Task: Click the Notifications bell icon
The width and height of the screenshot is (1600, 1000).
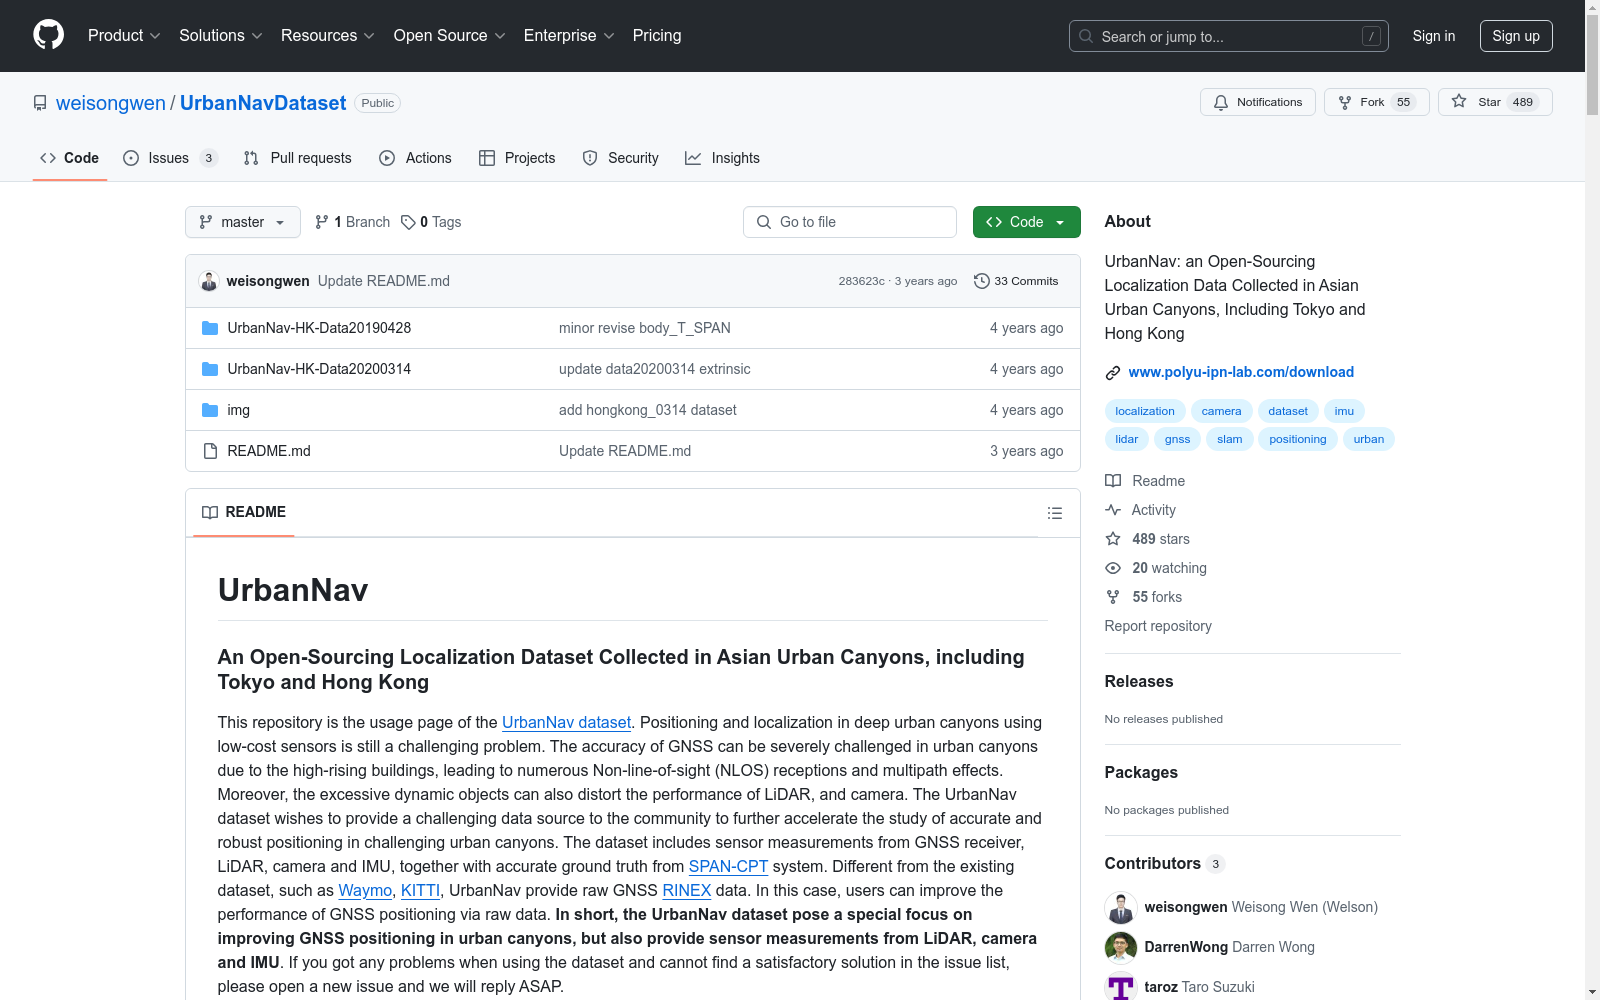Action: tap(1221, 102)
